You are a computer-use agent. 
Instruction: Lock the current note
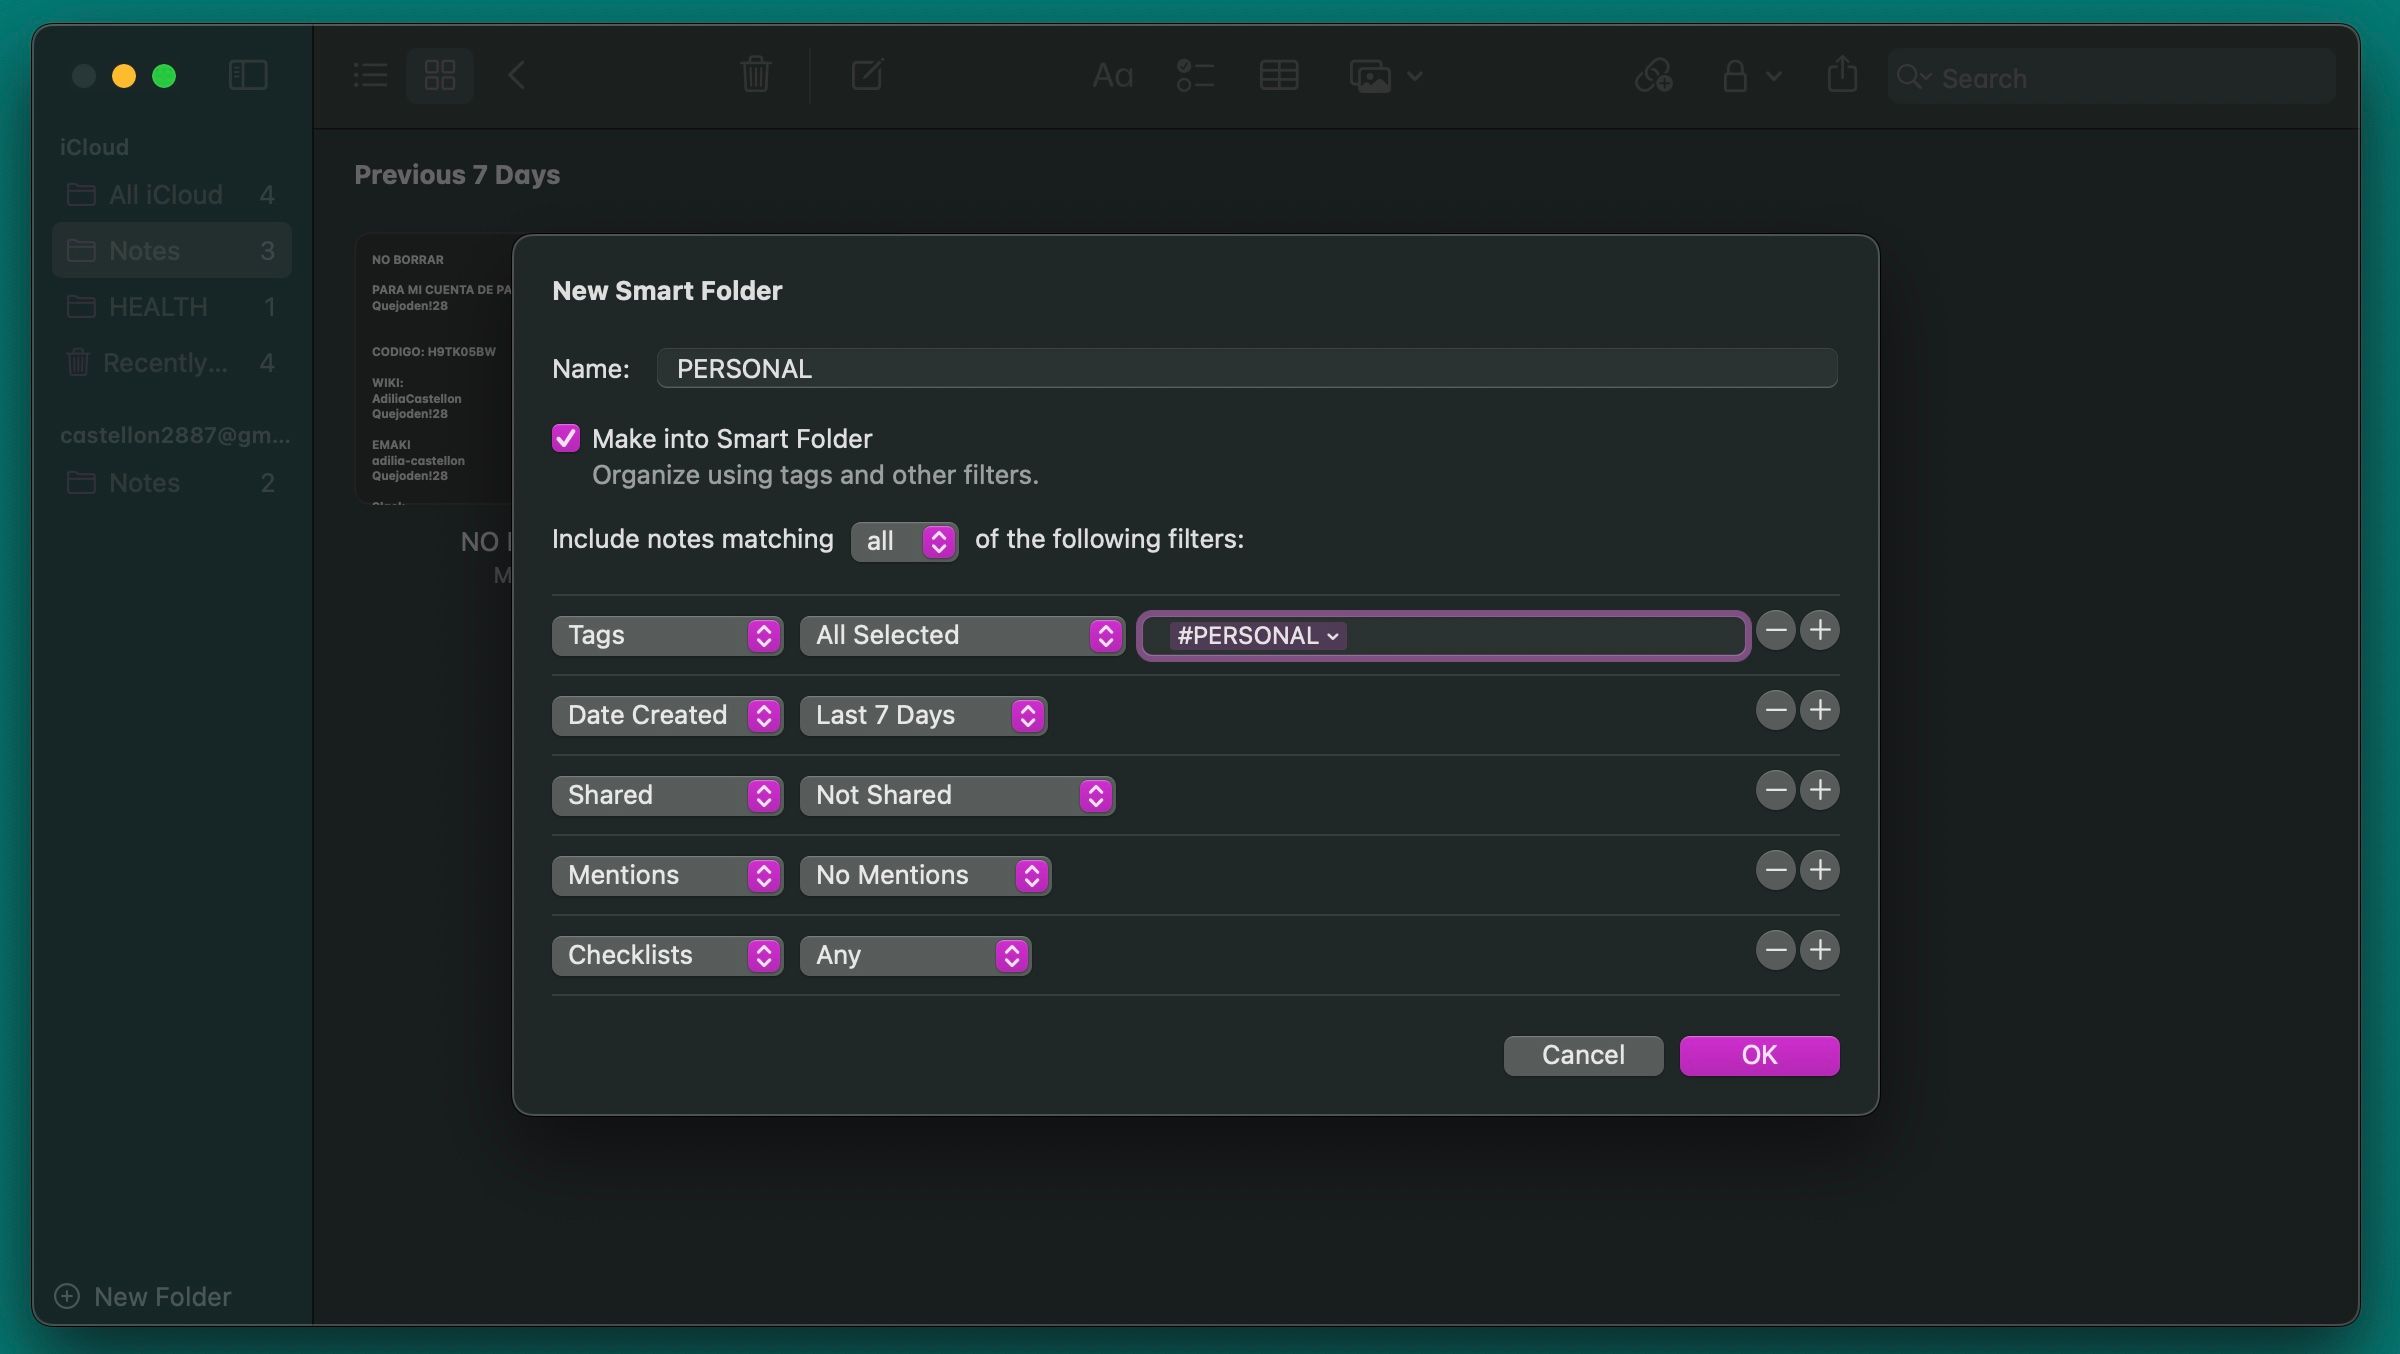click(x=1737, y=75)
